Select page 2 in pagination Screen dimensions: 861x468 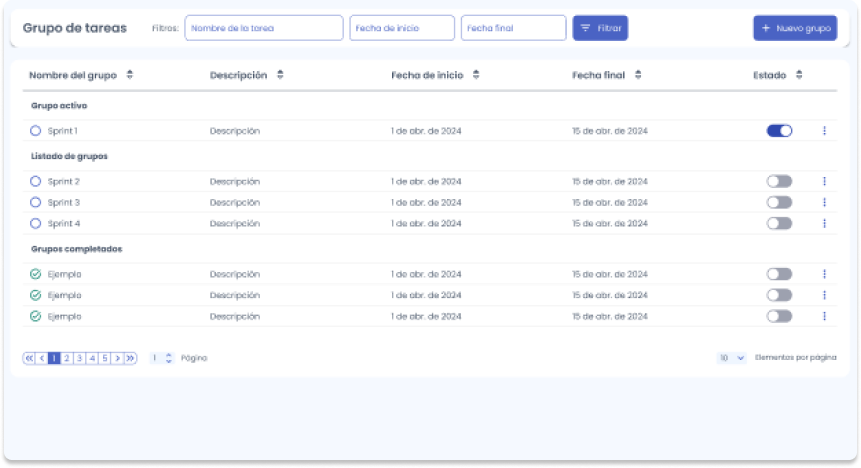[66, 358]
